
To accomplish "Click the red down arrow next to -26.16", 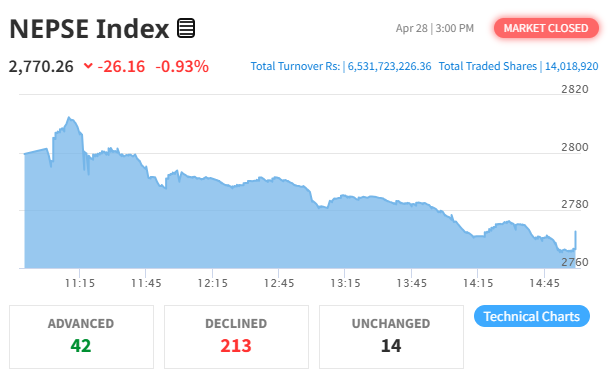I will click(x=88, y=66).
